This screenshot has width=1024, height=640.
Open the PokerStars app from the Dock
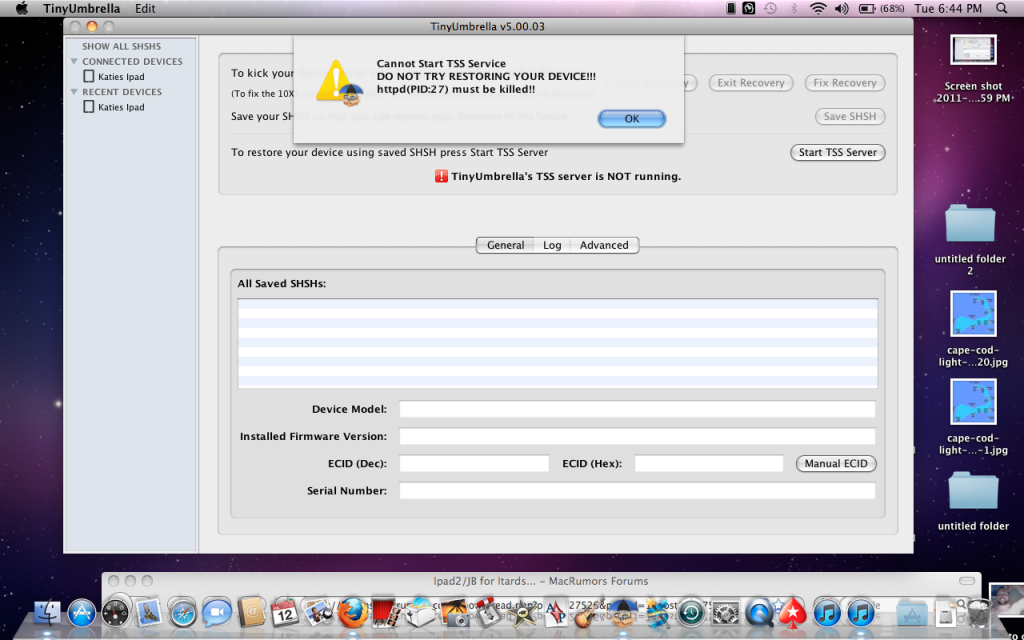pyautogui.click(x=792, y=614)
